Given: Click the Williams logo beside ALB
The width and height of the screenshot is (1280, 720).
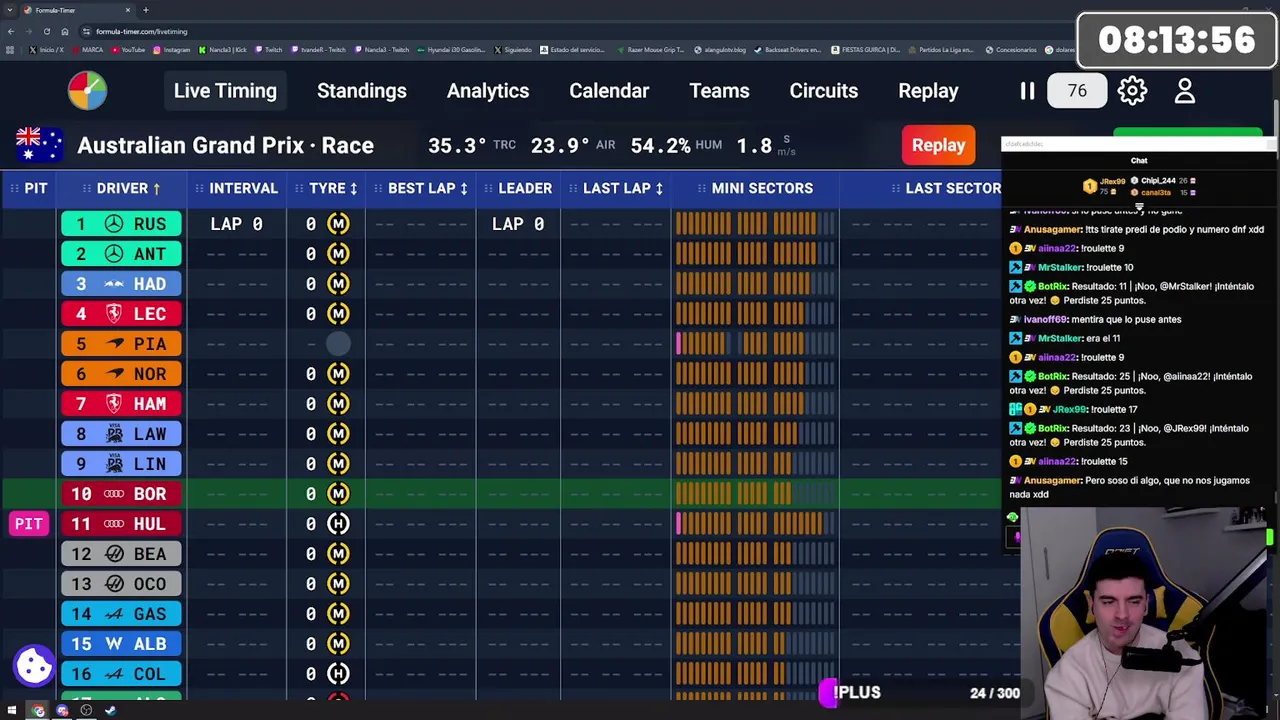Looking at the screenshot, I should (114, 644).
